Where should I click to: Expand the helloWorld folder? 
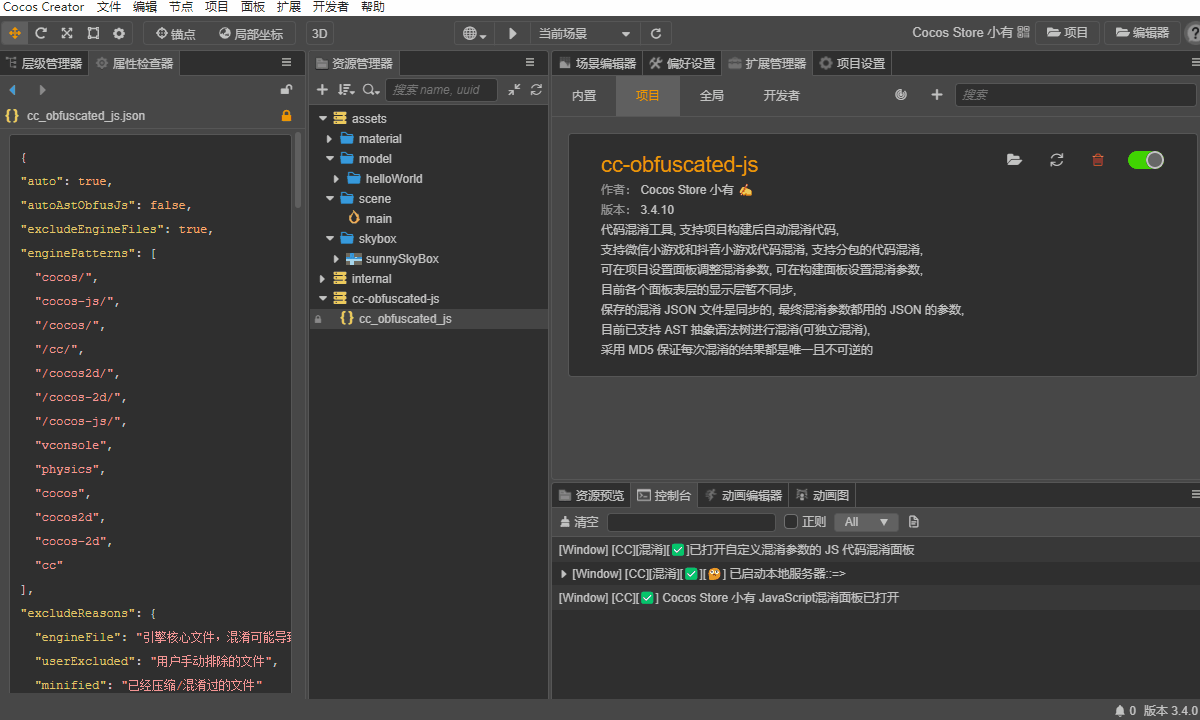tap(337, 179)
